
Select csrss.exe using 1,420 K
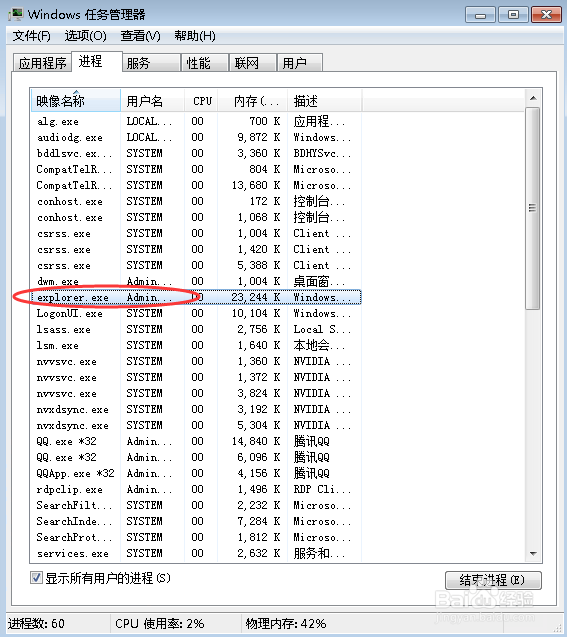[196, 249]
